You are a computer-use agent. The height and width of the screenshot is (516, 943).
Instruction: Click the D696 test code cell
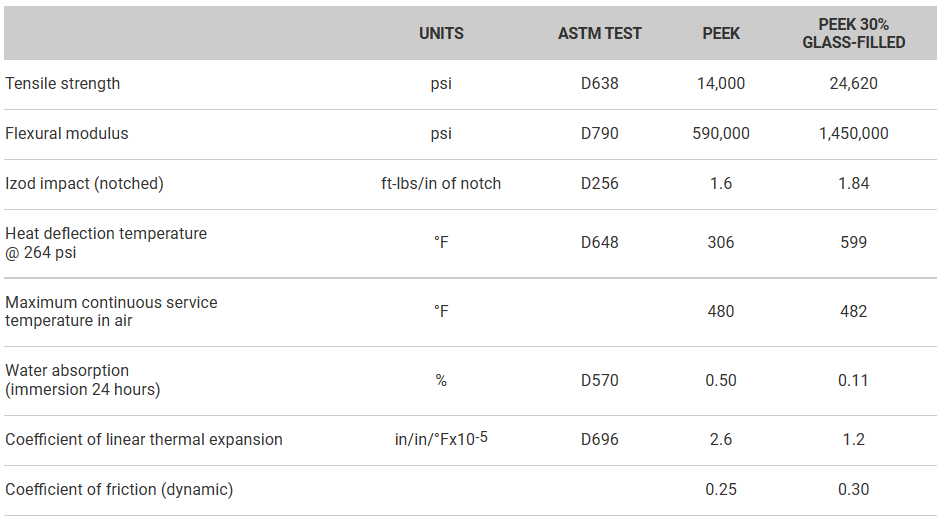[x=600, y=440]
